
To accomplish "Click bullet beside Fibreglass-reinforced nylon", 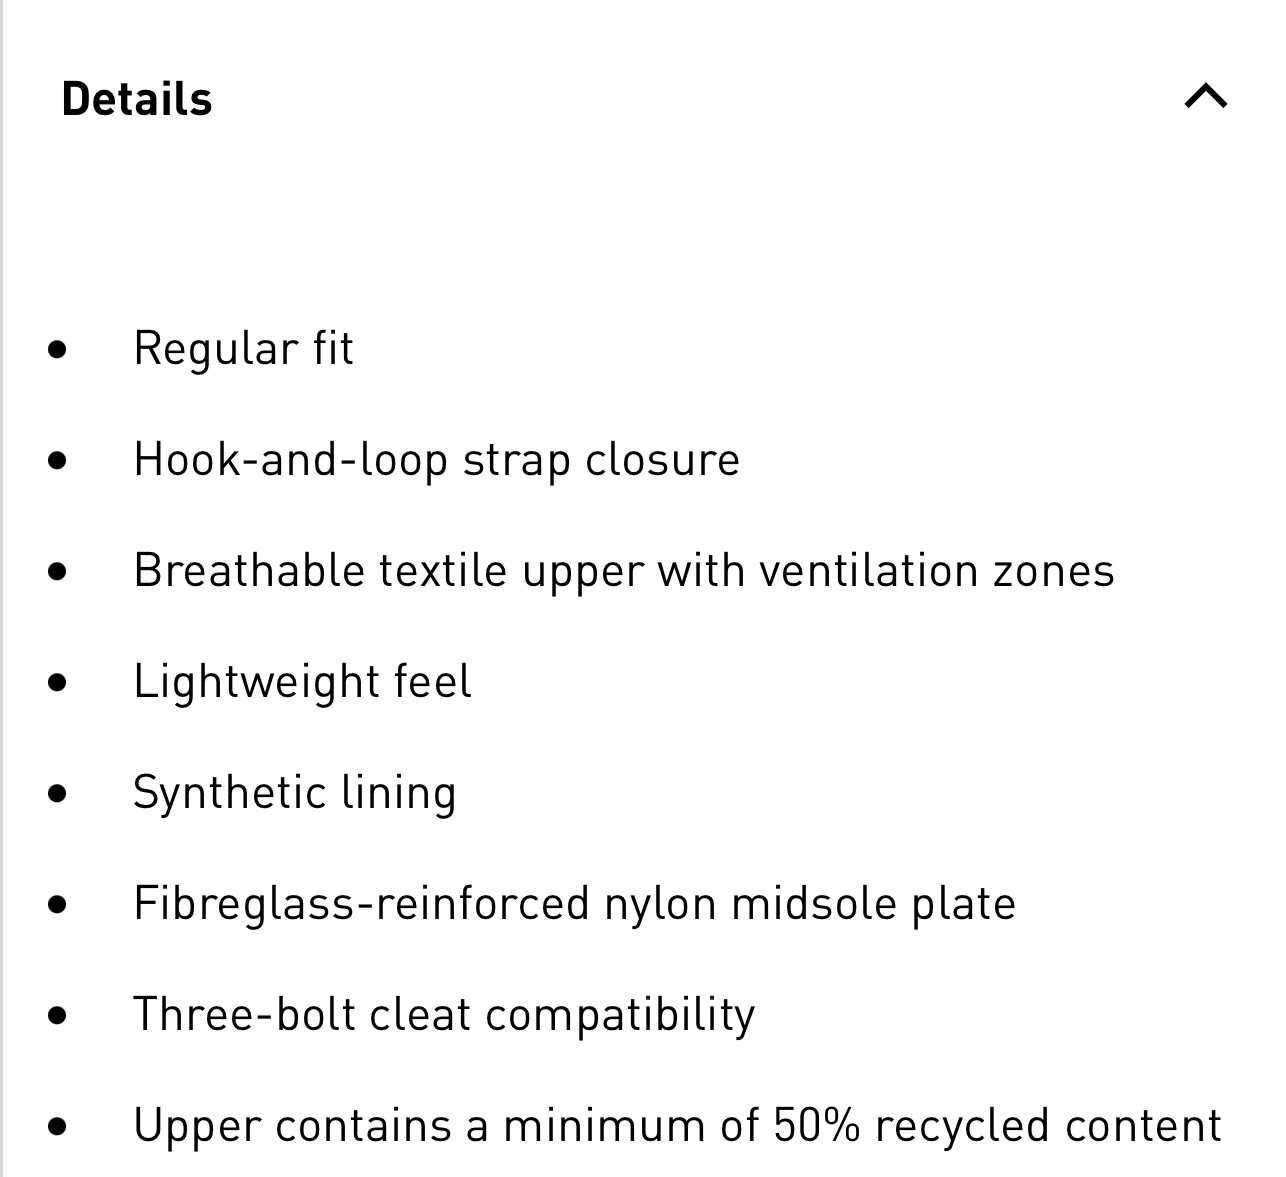I will tap(58, 905).
